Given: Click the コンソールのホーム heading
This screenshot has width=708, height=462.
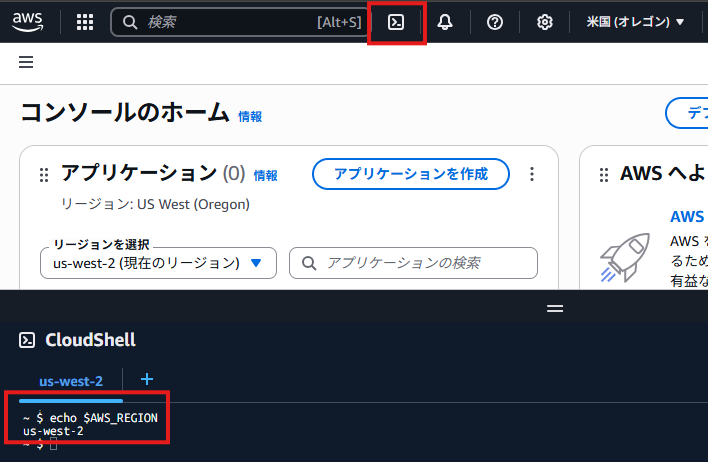Looking at the screenshot, I should tap(125, 112).
